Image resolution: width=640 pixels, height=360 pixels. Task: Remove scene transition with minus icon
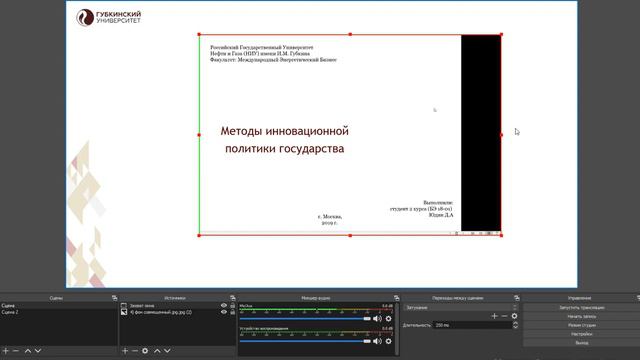tap(504, 316)
